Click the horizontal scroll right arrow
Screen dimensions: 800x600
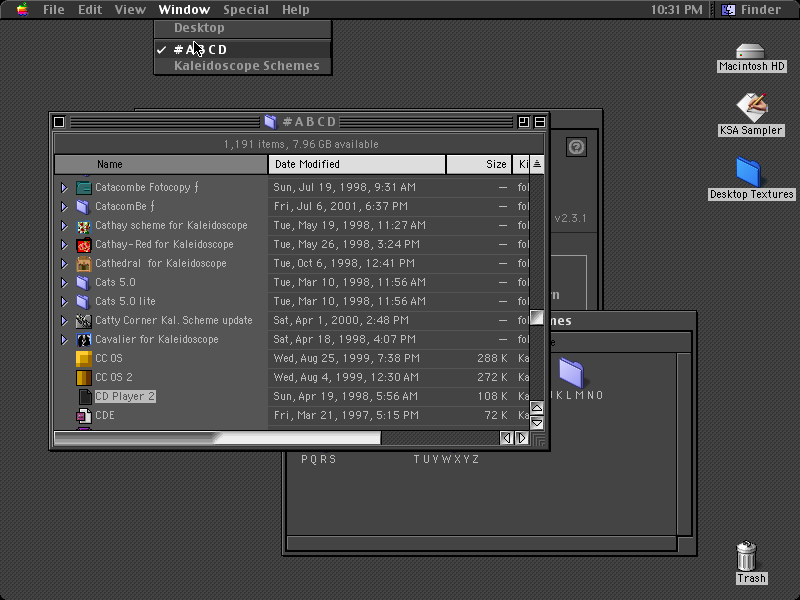pos(521,438)
